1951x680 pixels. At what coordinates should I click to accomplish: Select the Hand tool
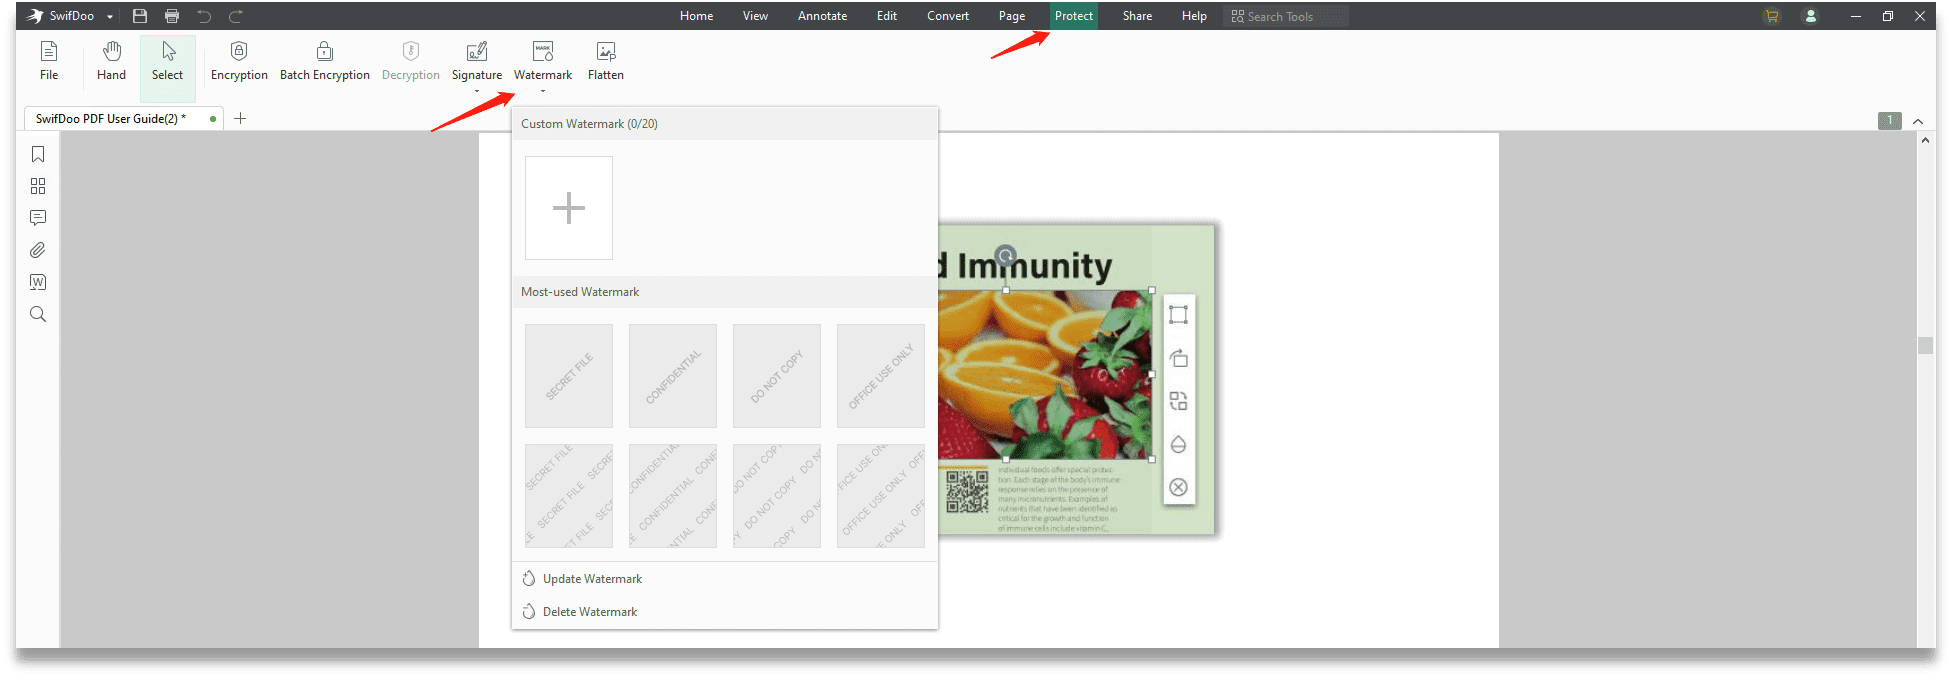pyautogui.click(x=111, y=61)
